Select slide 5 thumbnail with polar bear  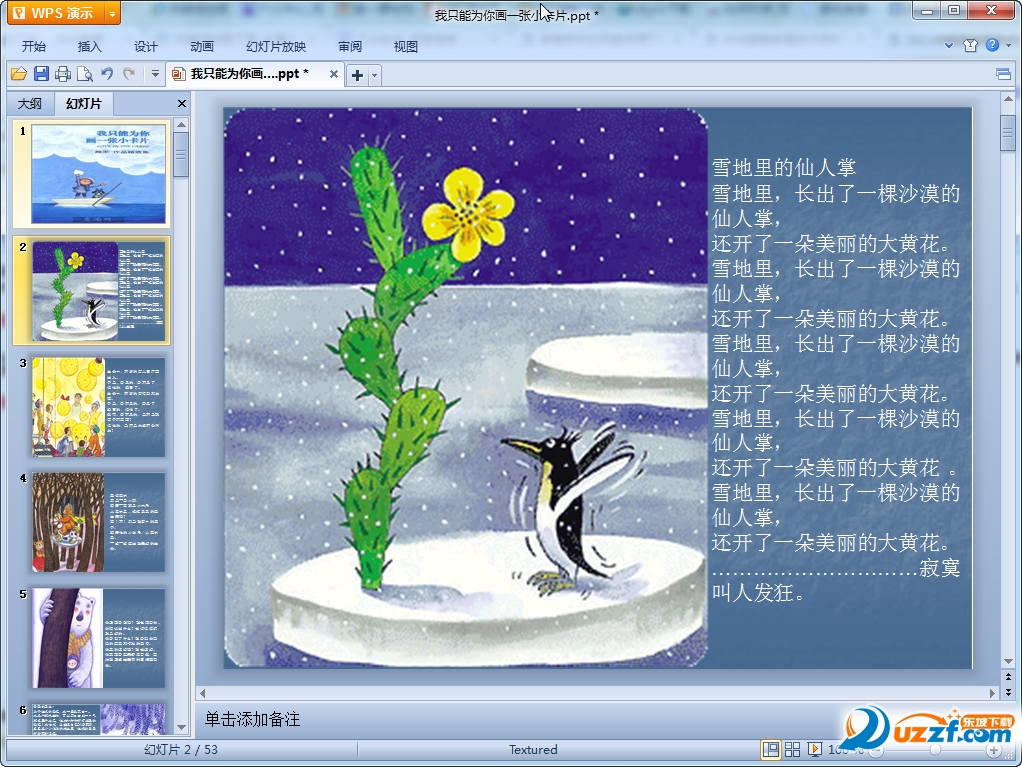tap(98, 638)
